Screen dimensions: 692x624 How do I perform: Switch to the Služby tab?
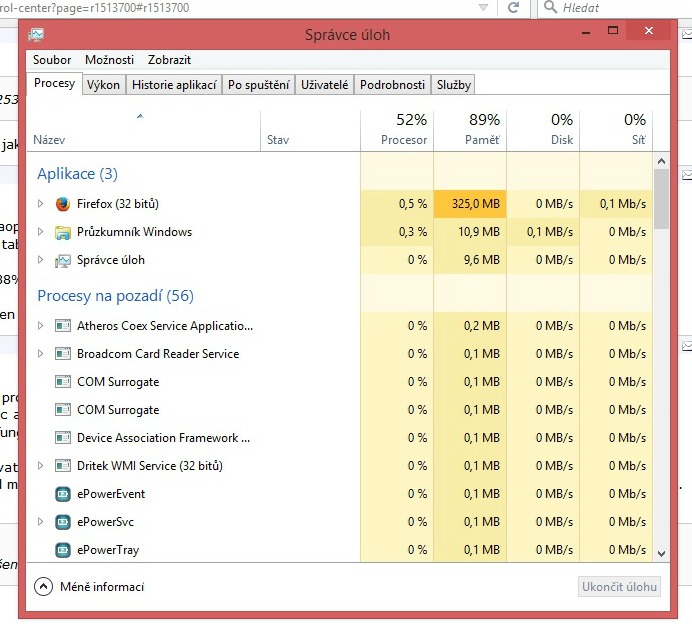coord(454,85)
